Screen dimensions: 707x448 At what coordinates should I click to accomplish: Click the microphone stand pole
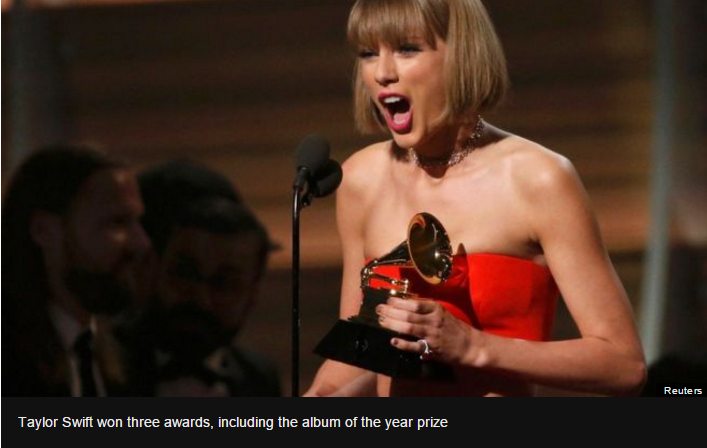point(296,288)
